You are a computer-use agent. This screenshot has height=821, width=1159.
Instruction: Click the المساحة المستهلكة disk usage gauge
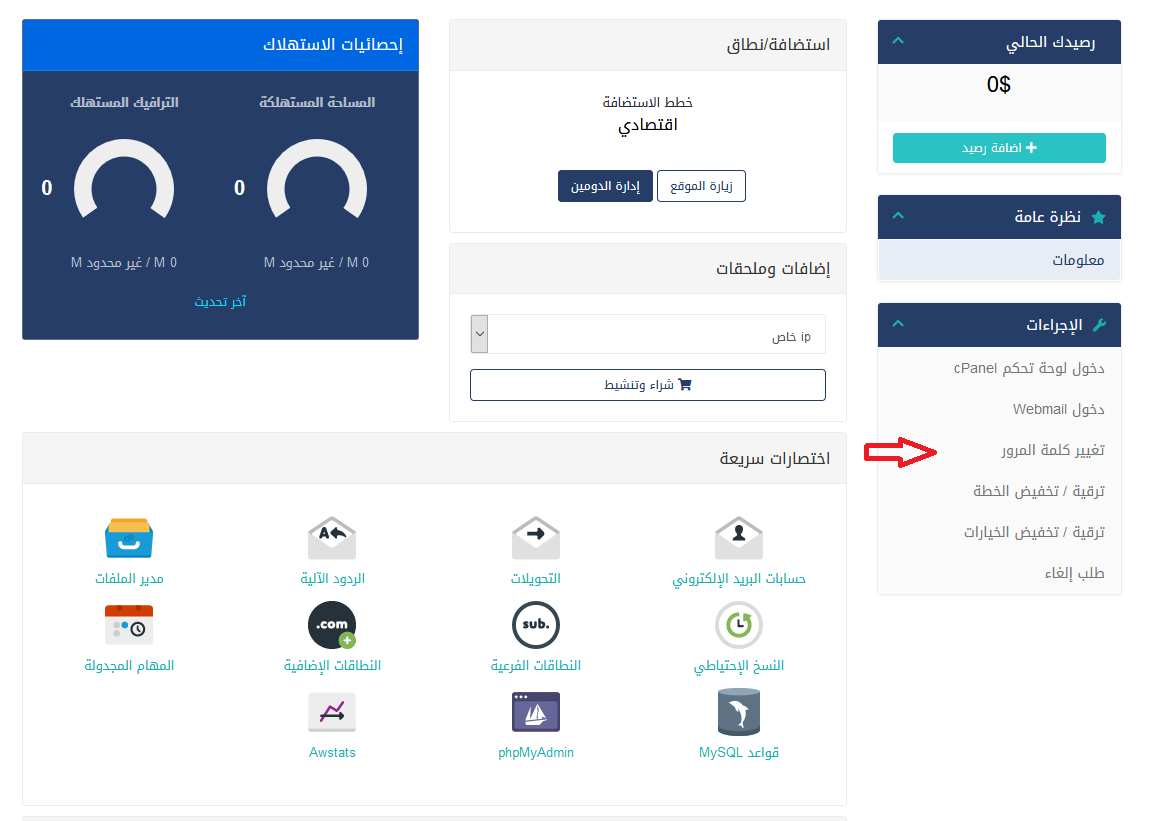click(317, 180)
